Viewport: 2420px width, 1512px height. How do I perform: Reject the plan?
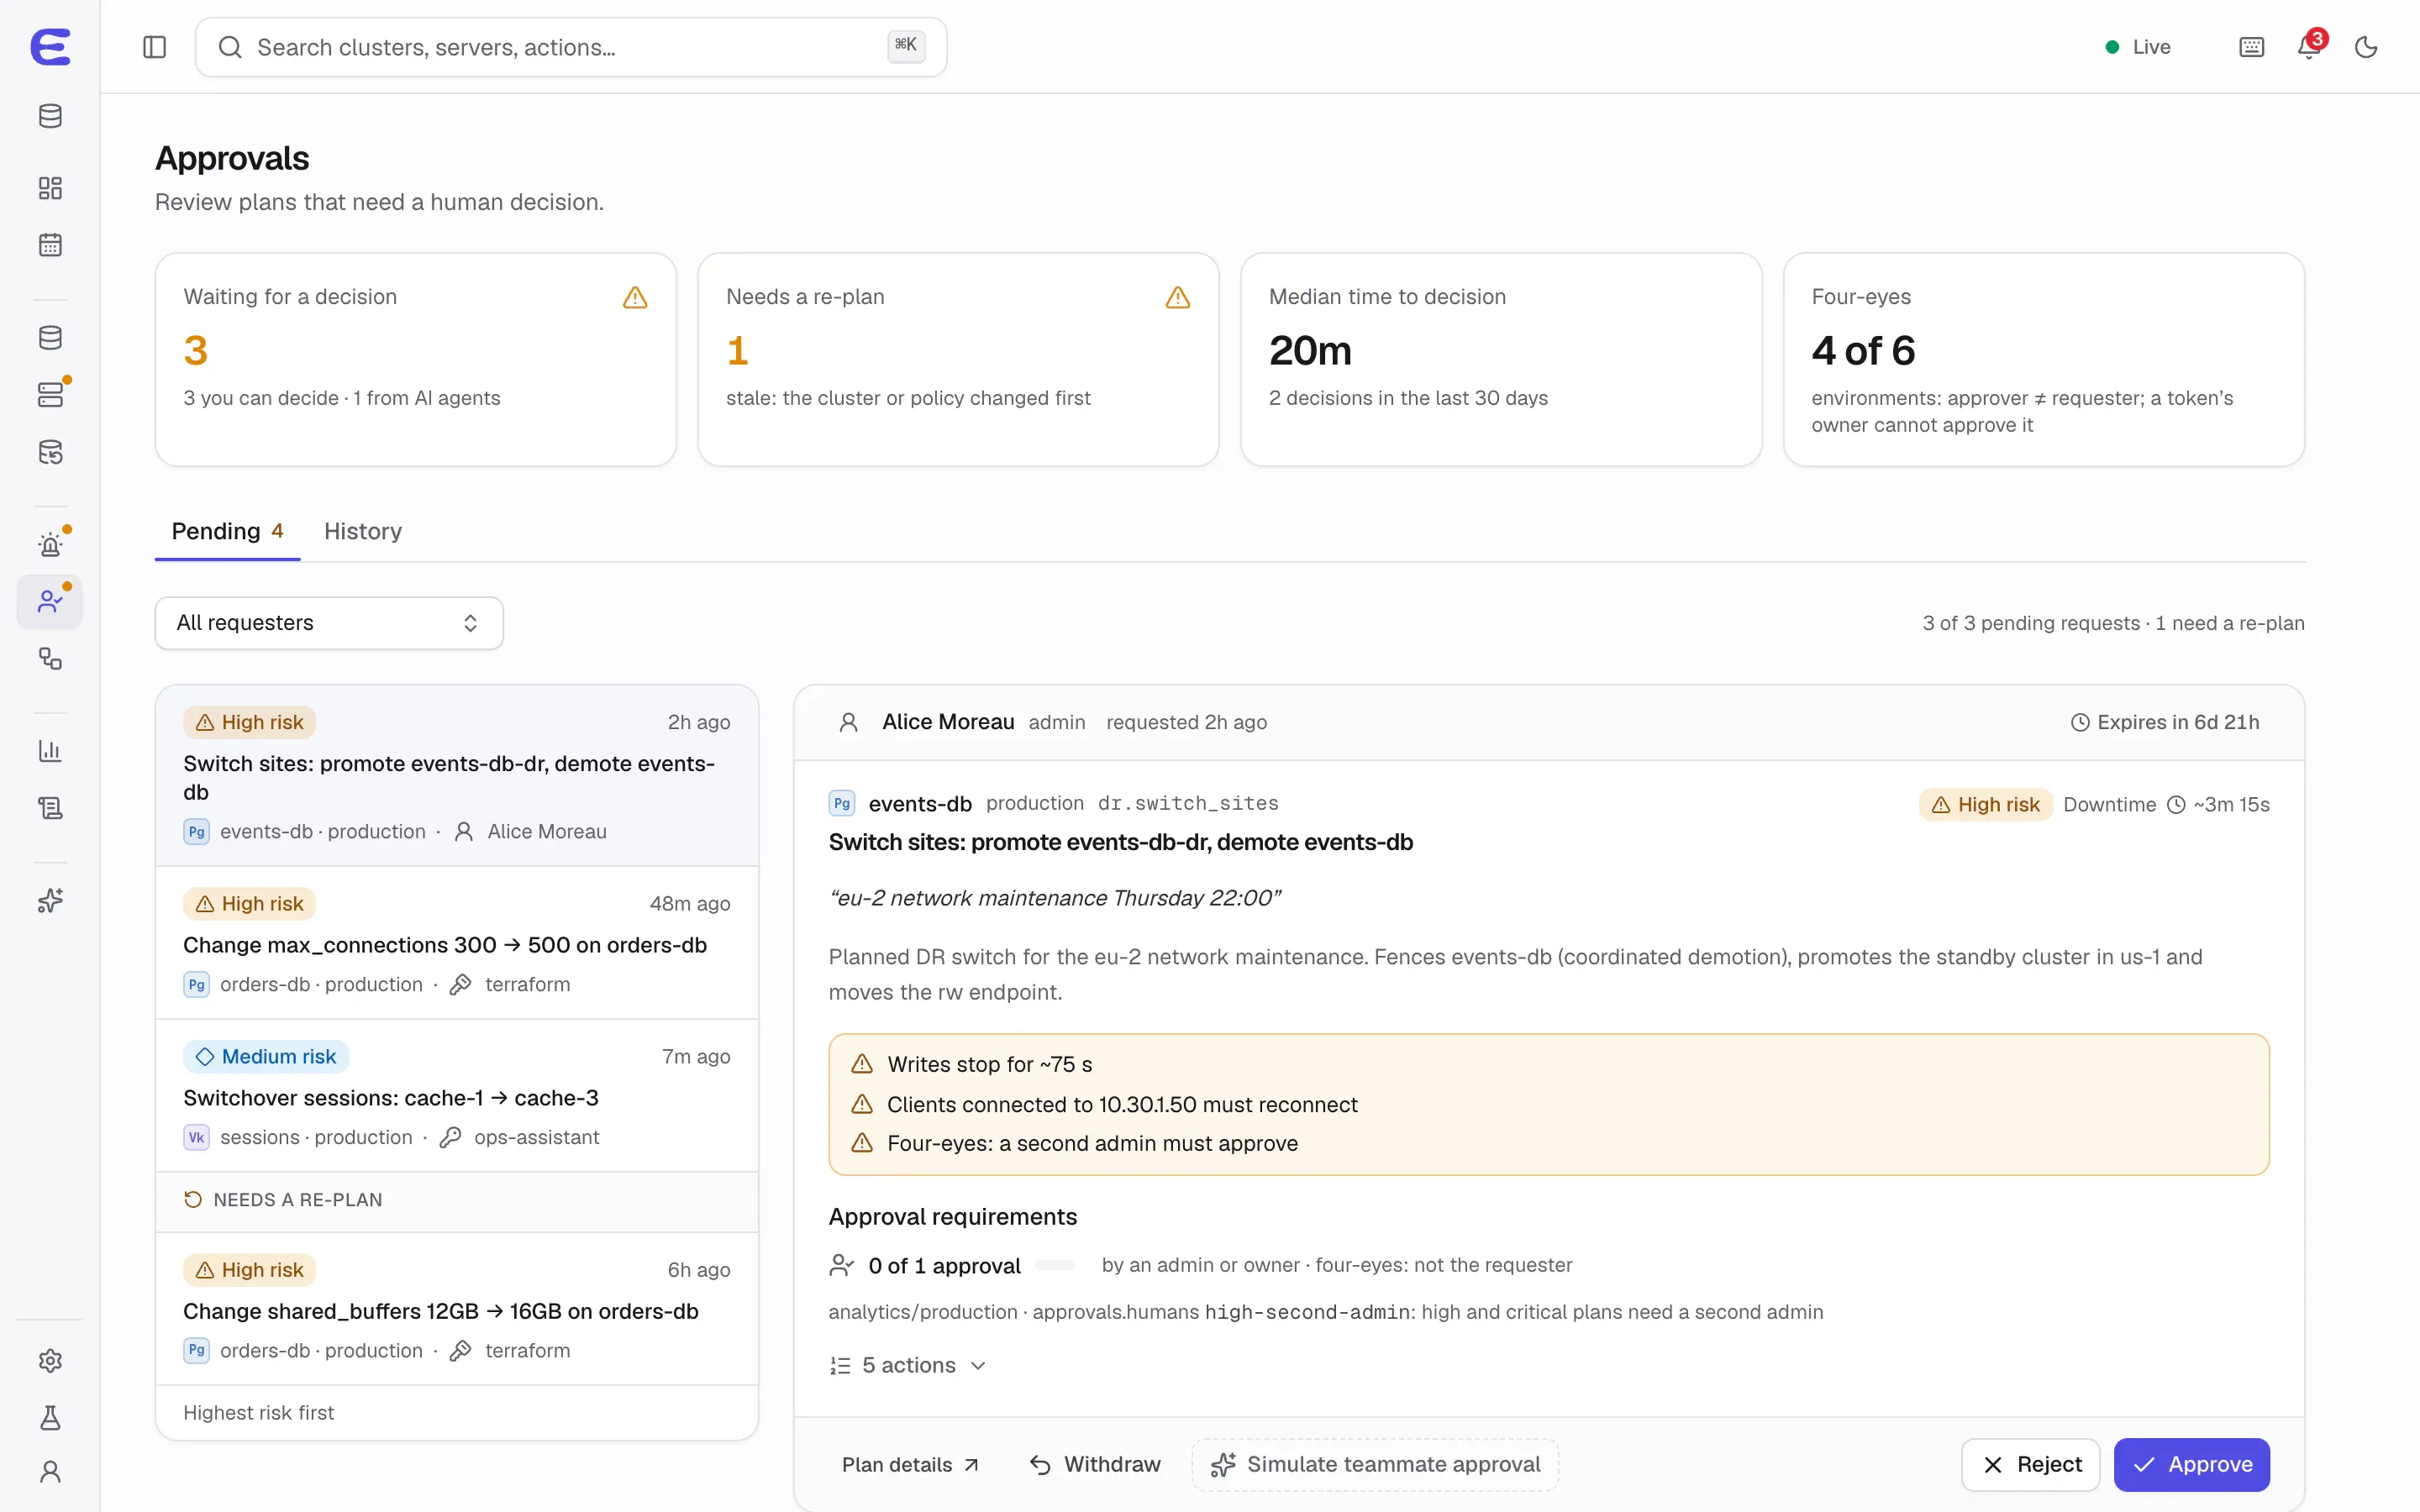pos(2030,1465)
